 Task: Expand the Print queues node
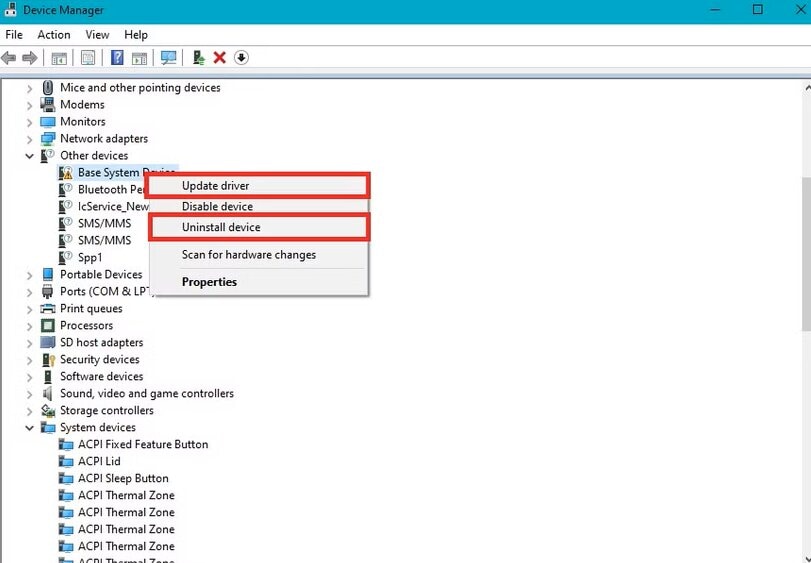click(29, 309)
